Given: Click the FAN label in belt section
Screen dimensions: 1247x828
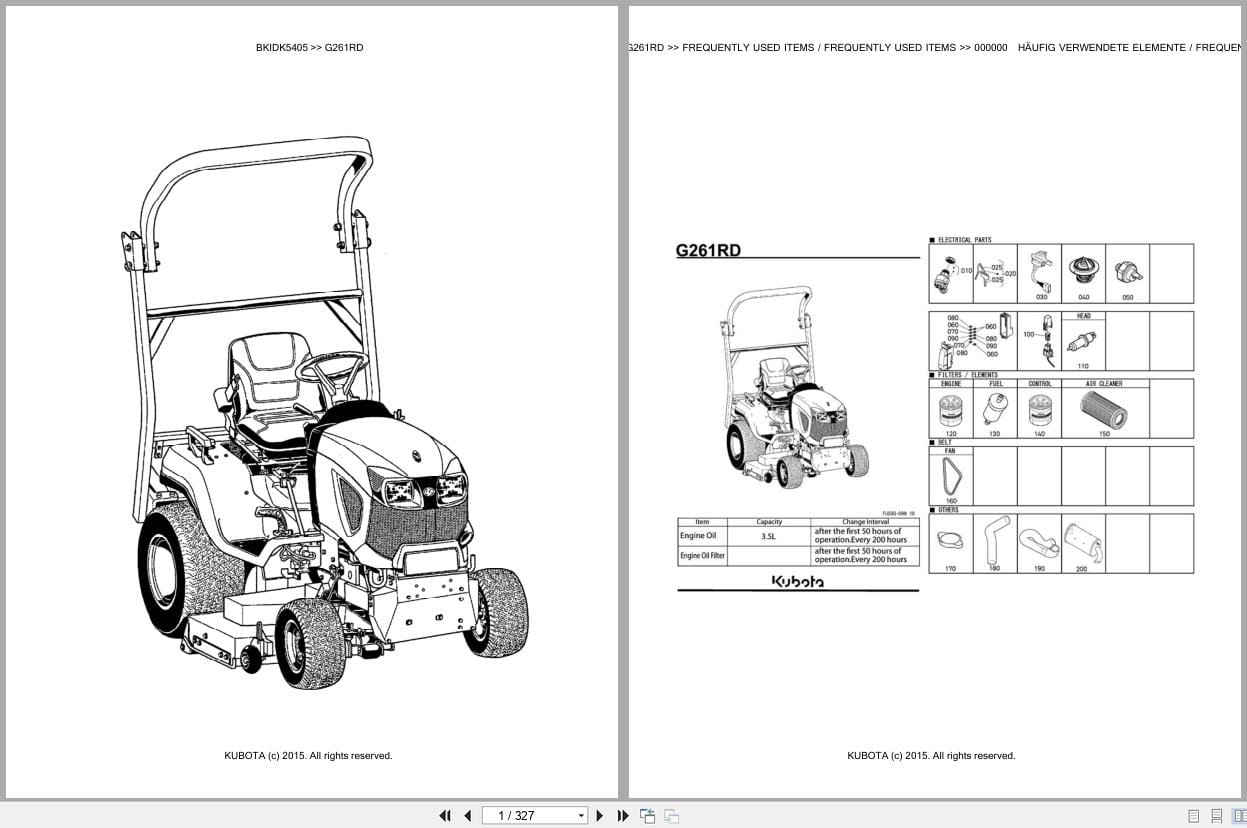Looking at the screenshot, I should [950, 452].
